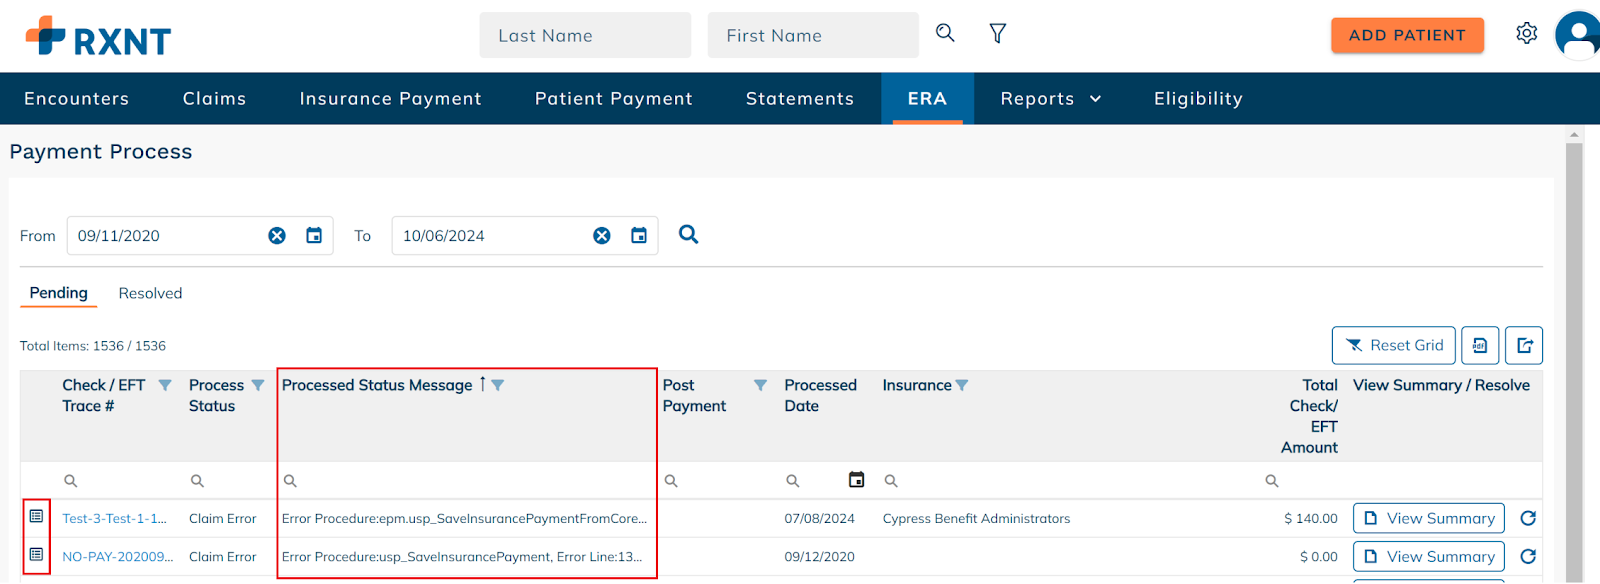
Task: Clear the From date field
Action: point(277,236)
